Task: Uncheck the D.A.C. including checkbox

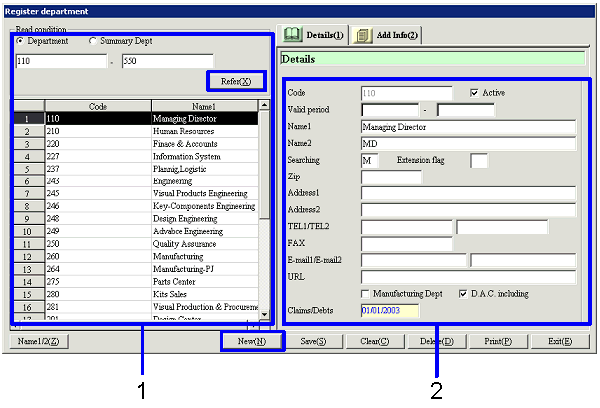Action: (462, 293)
